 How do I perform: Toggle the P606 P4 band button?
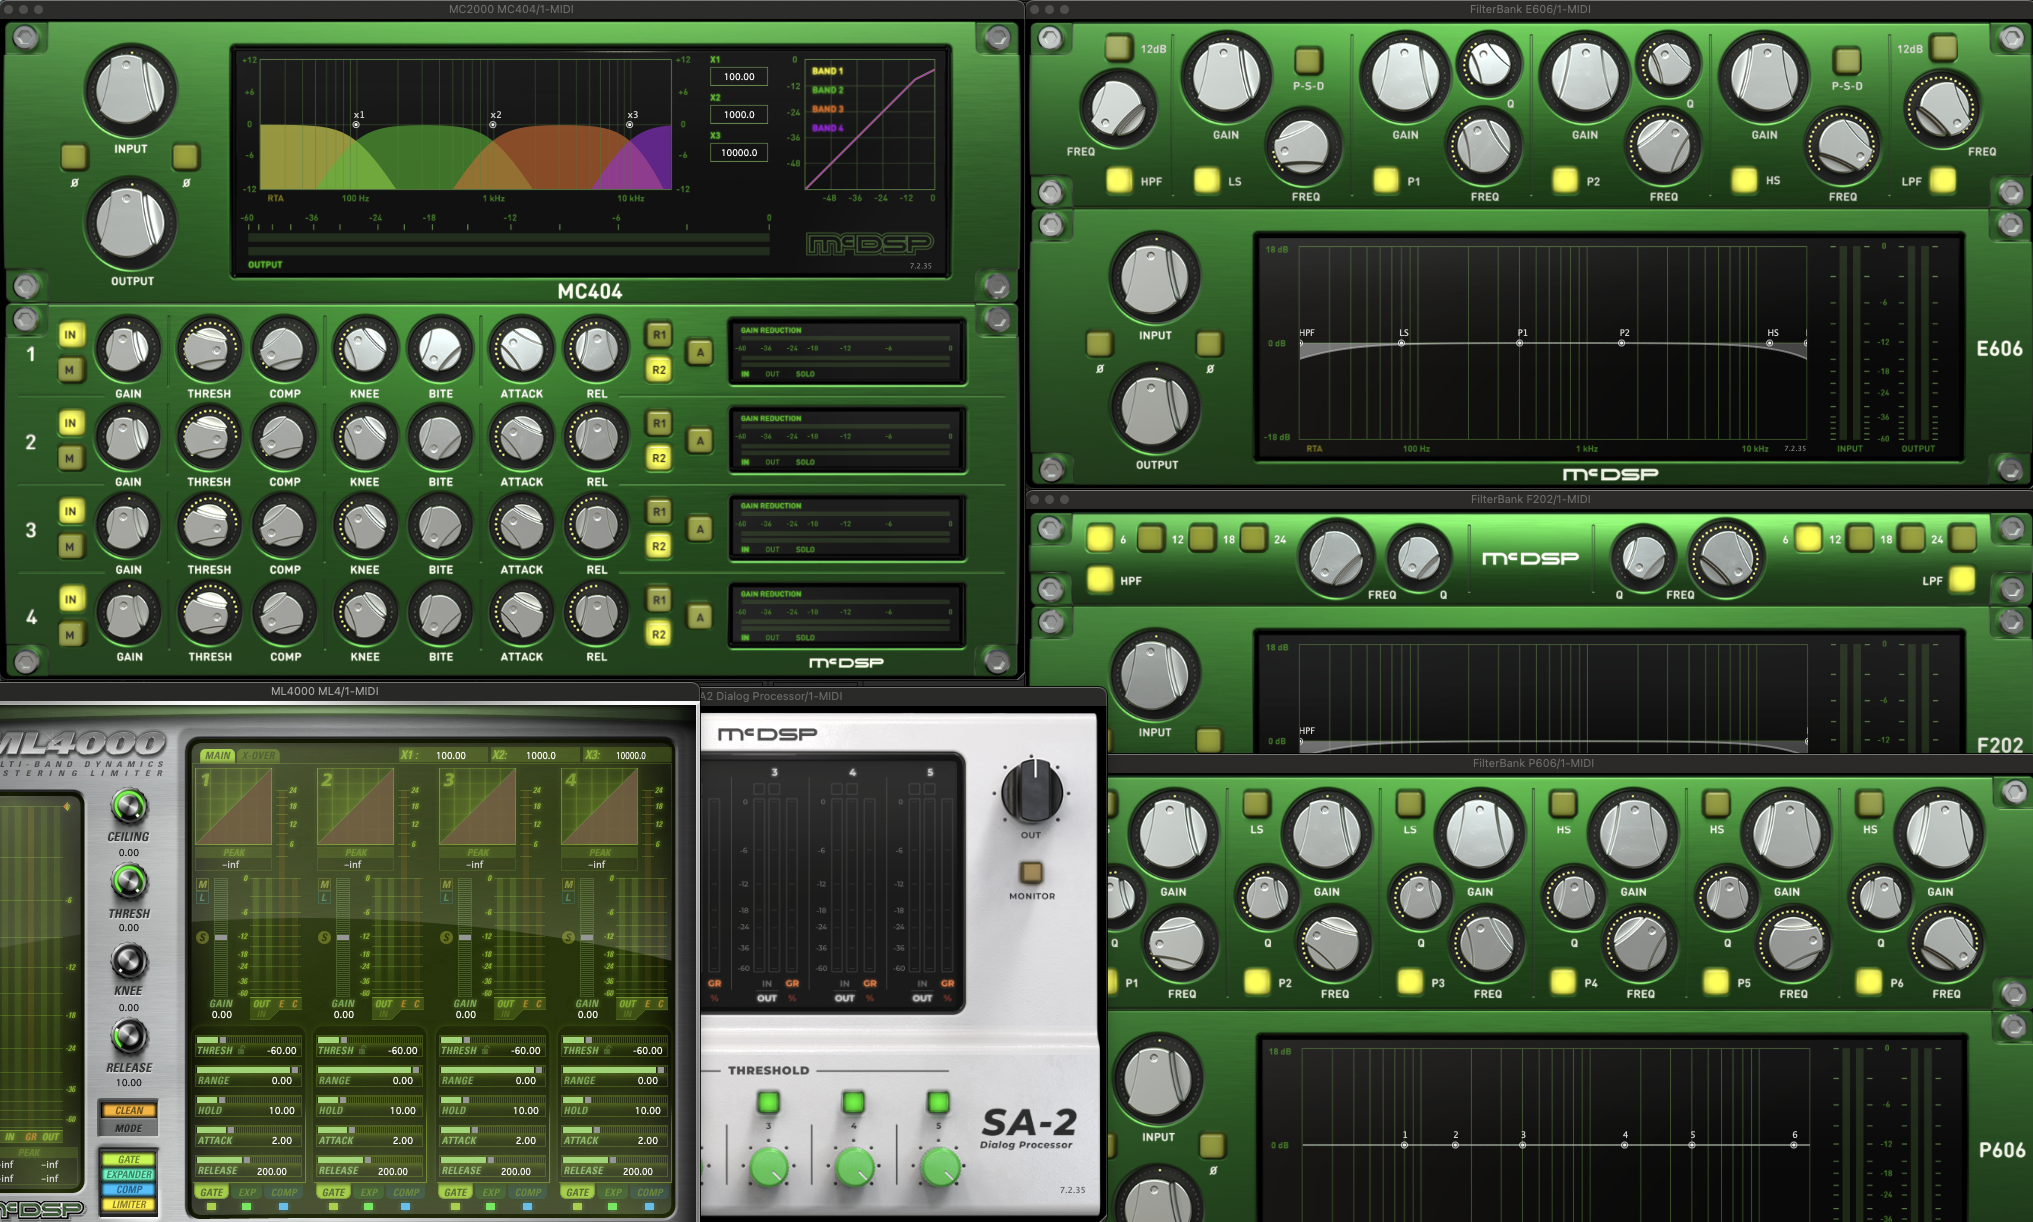tap(1562, 981)
